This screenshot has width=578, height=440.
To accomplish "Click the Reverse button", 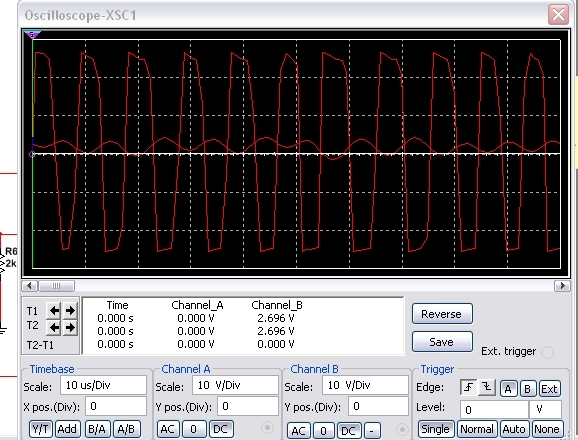I will 442,314.
